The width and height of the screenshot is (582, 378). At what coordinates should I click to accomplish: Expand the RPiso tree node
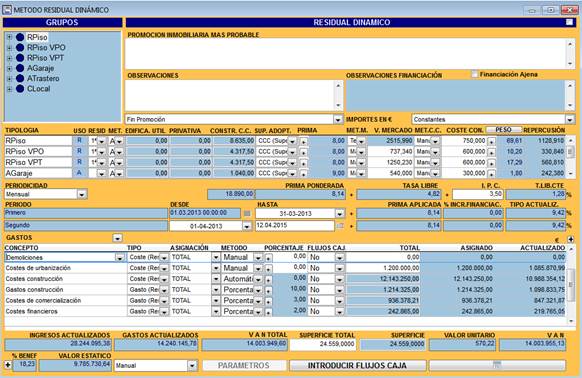click(x=10, y=37)
